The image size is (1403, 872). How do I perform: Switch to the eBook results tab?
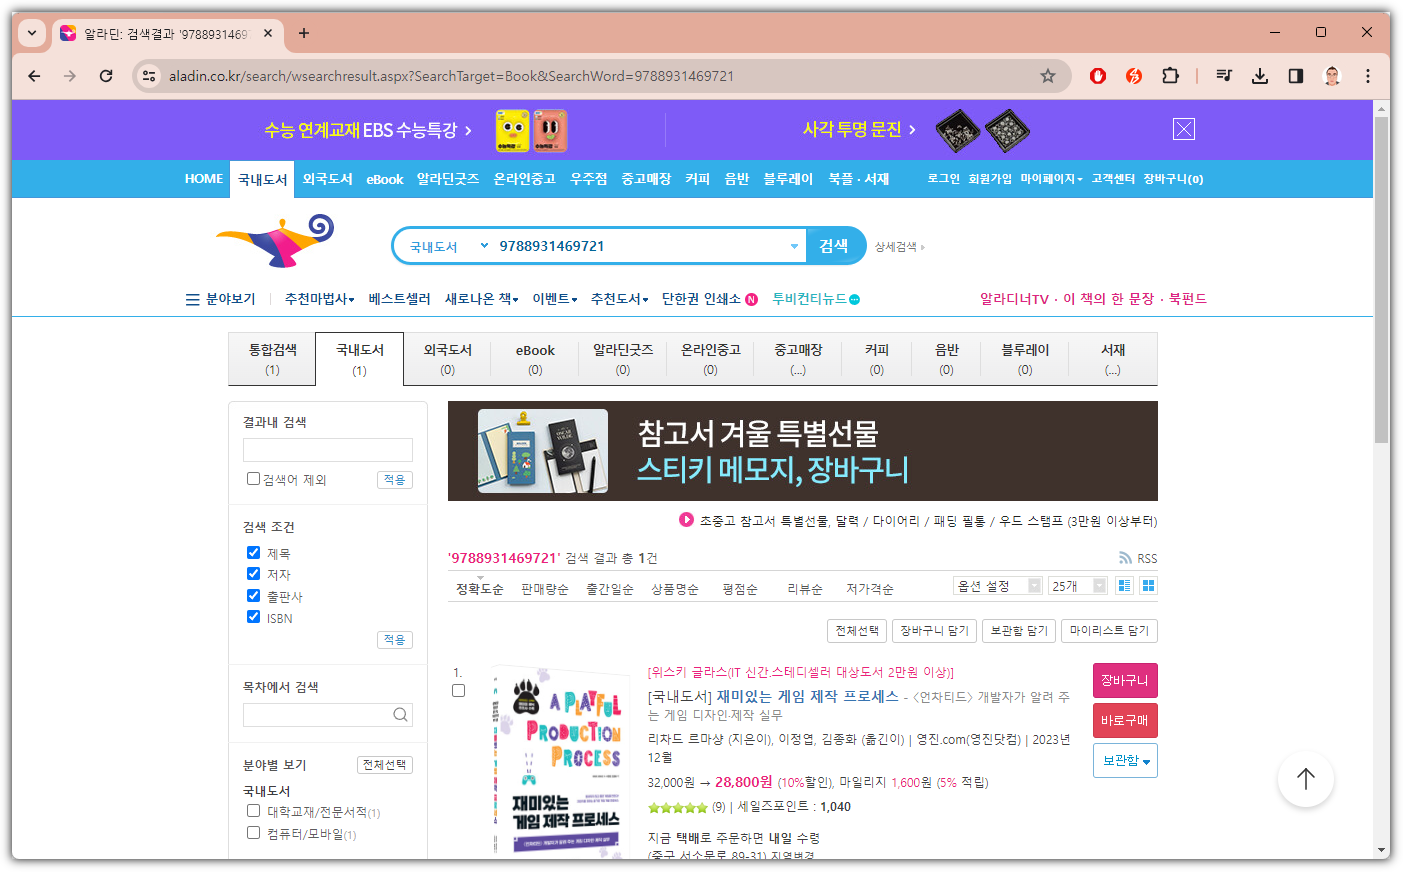(x=535, y=359)
